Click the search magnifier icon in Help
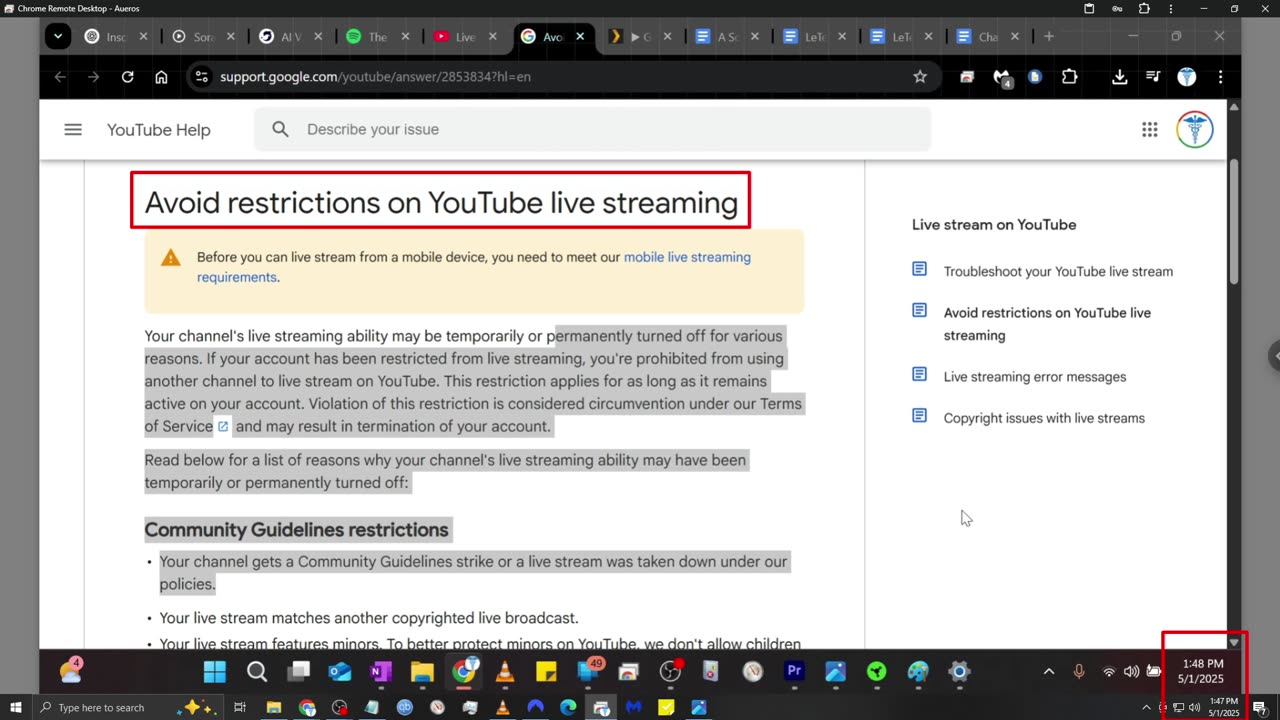The width and height of the screenshot is (1280, 720). point(280,130)
